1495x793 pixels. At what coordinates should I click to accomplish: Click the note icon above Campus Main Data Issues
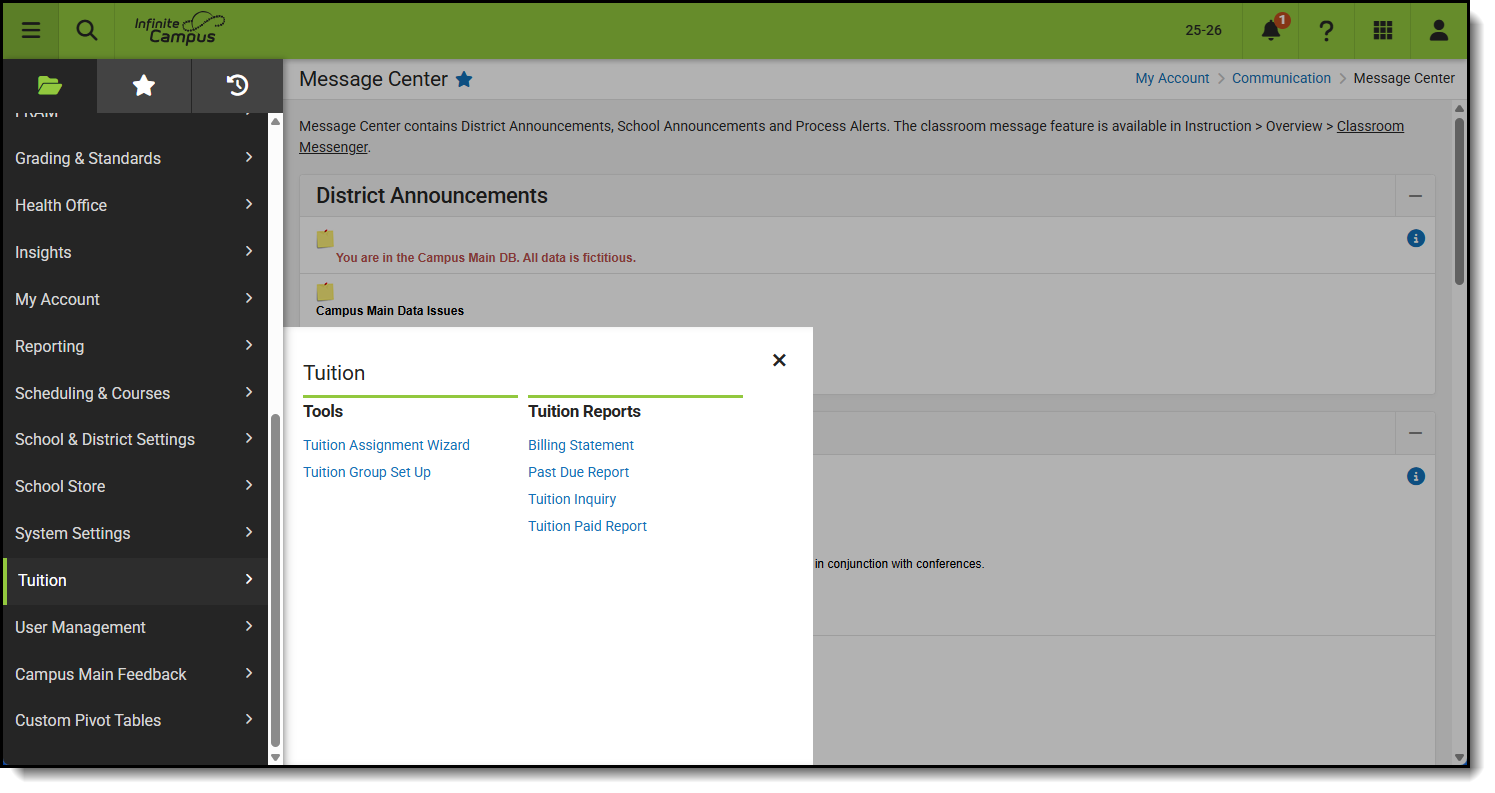tap(325, 292)
